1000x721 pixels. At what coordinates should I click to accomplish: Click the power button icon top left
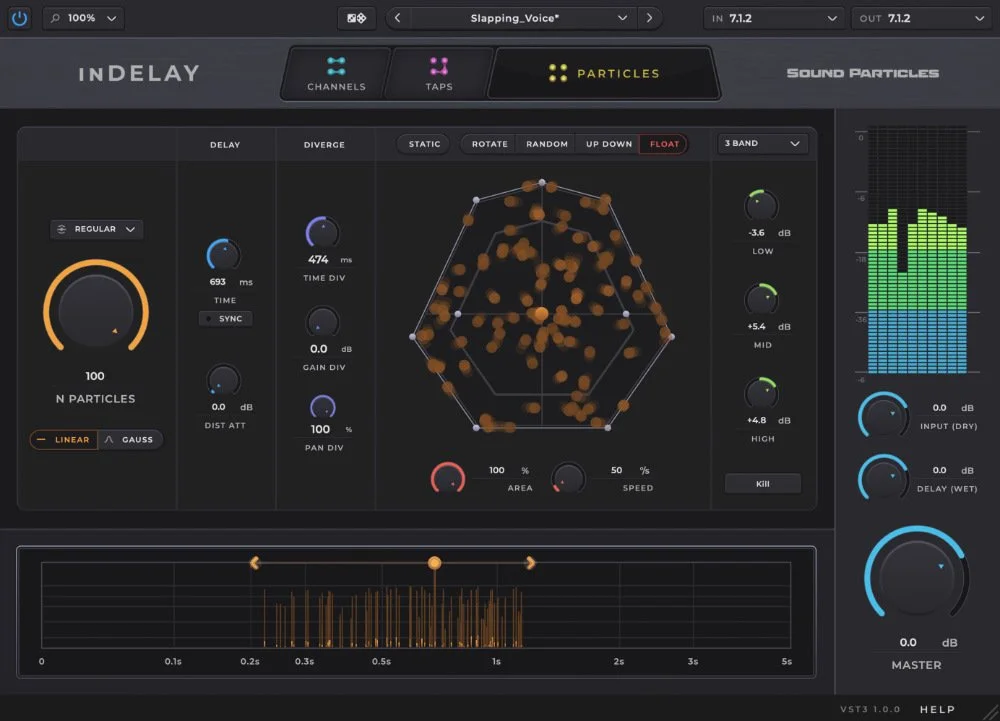point(20,18)
